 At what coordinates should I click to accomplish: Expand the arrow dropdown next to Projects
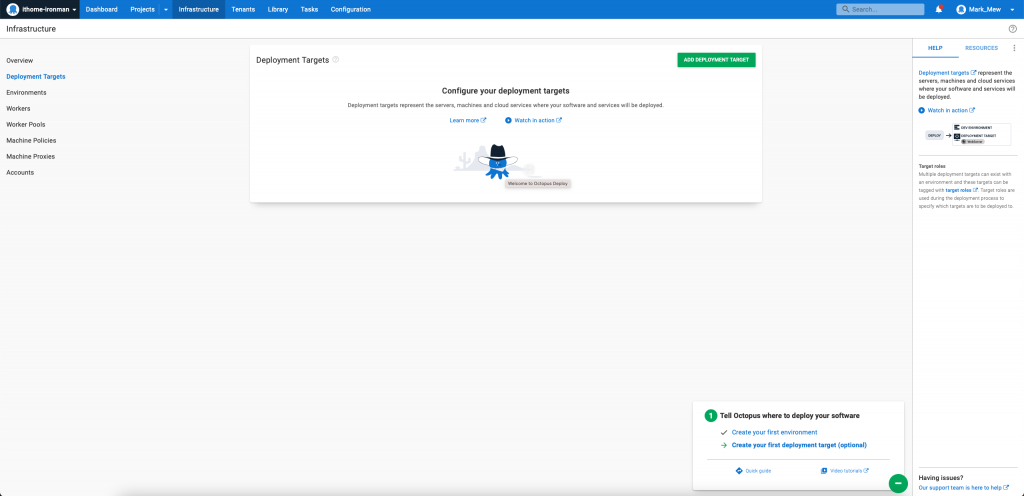tap(166, 10)
